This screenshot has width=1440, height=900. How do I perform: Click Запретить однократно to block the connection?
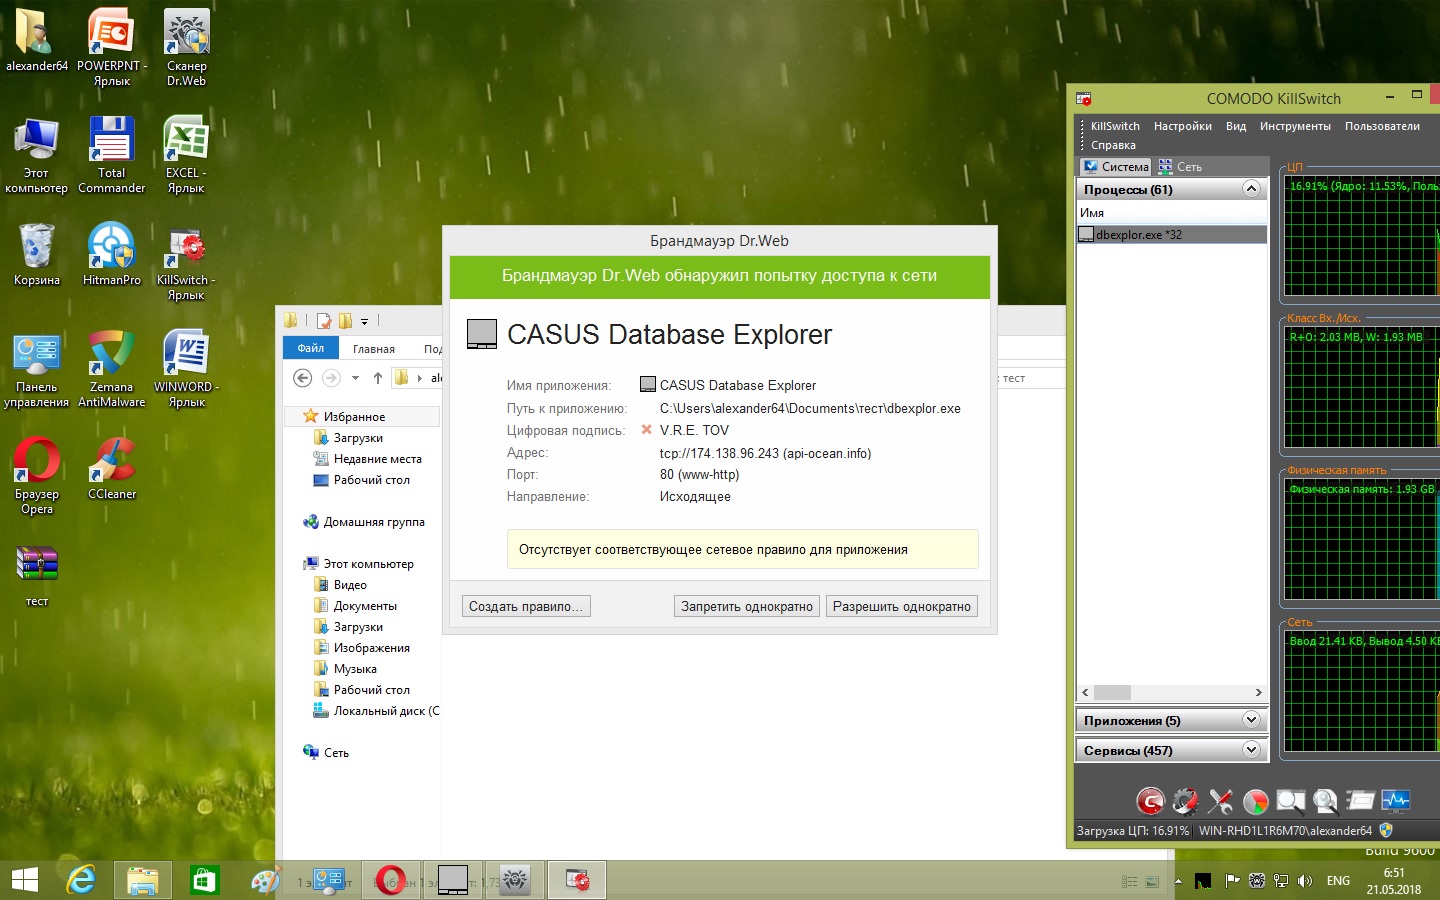[747, 606]
